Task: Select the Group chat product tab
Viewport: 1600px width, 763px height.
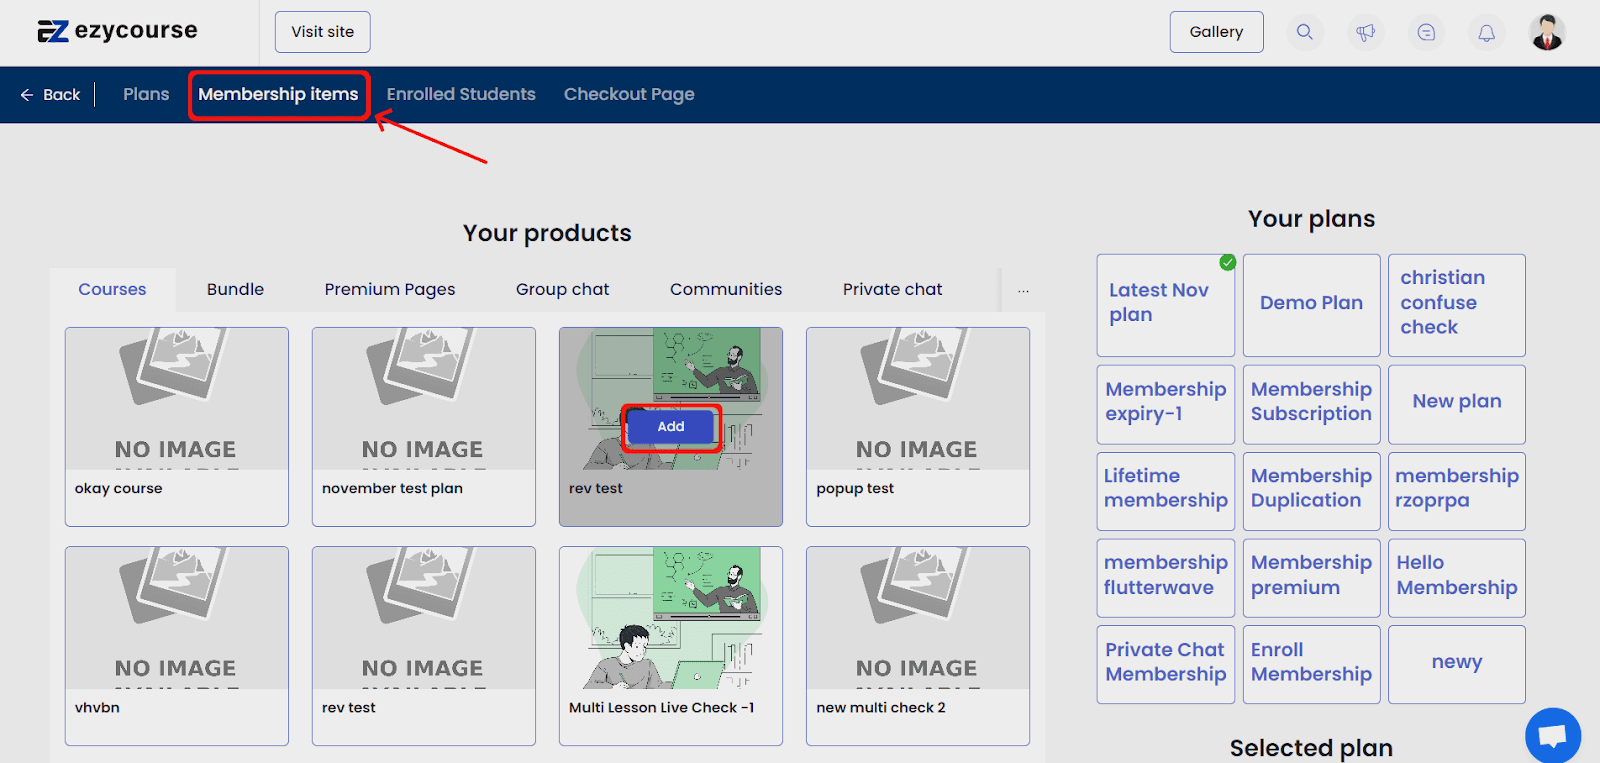Action: click(562, 289)
